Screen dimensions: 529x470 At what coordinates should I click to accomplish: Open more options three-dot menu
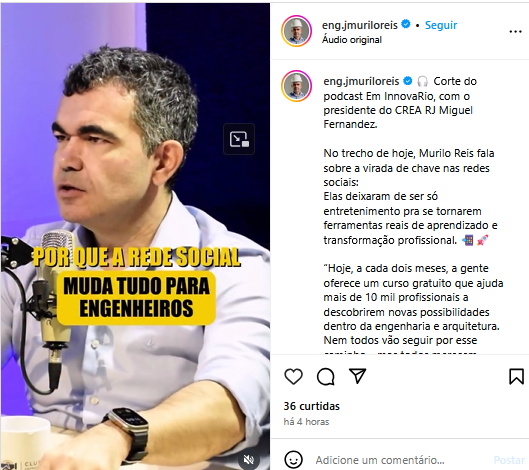point(515,32)
